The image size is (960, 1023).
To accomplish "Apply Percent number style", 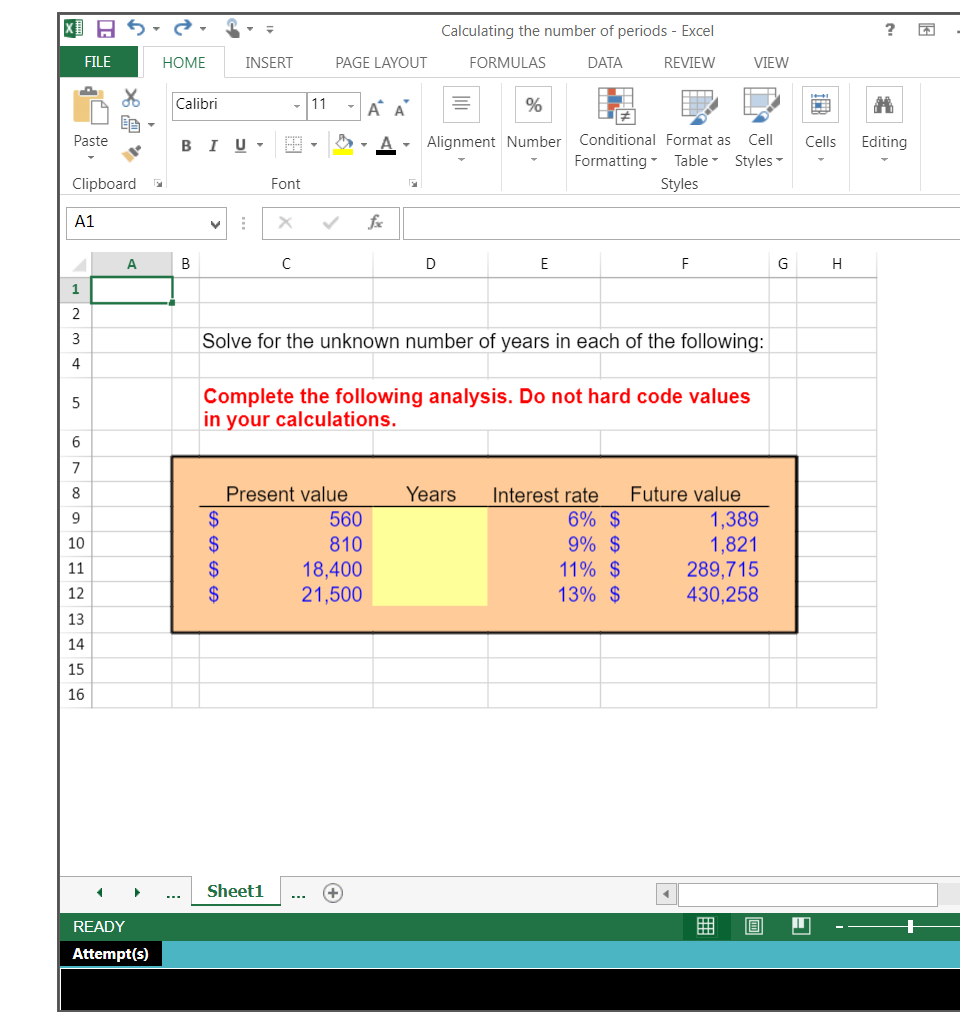I will (x=533, y=104).
